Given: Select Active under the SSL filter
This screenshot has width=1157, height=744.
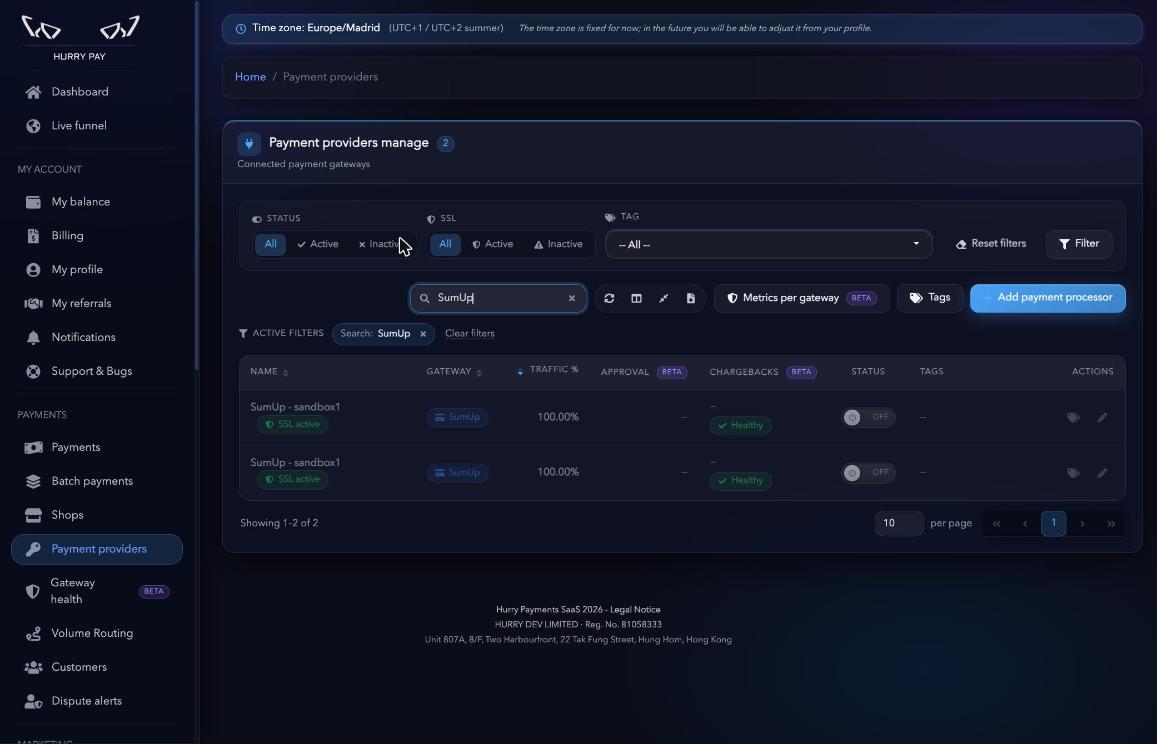Looking at the screenshot, I should click(x=493, y=244).
